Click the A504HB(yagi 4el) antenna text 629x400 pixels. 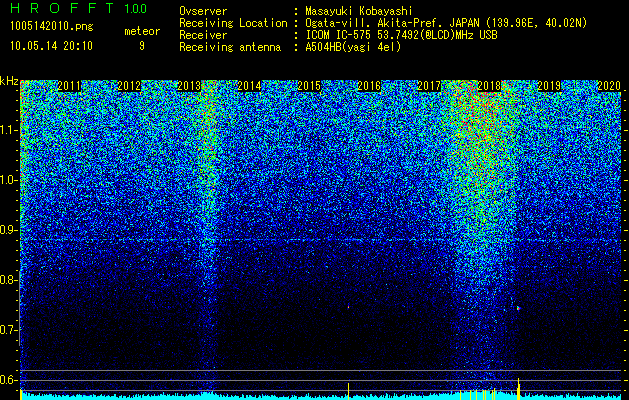[353, 47]
